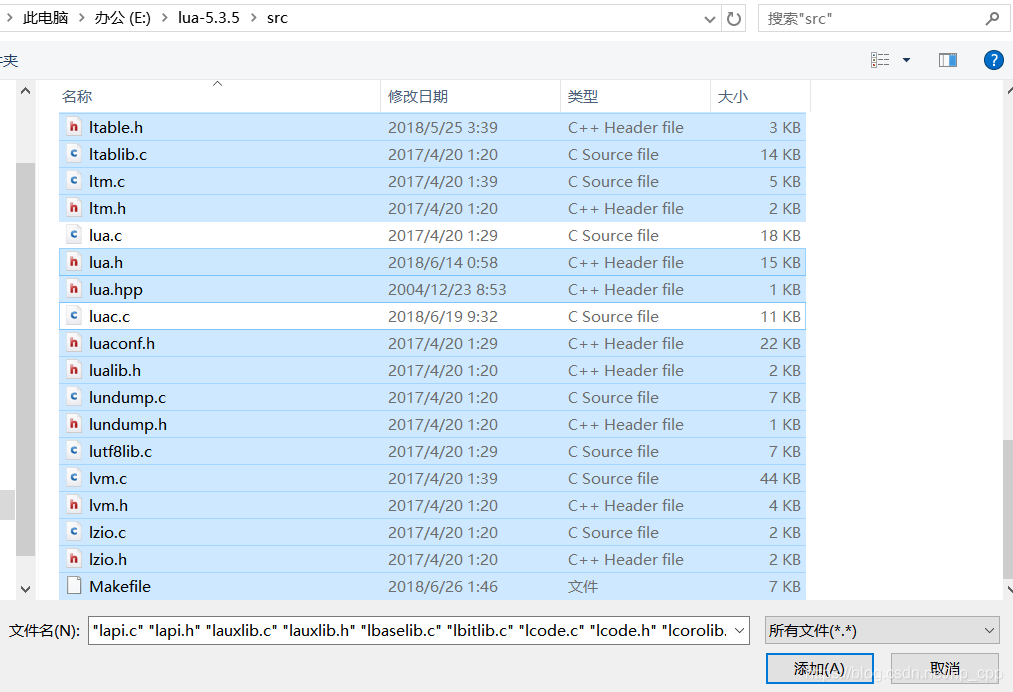
Task: Select the file name luaconf.h
Action: pyautogui.click(x=121, y=344)
